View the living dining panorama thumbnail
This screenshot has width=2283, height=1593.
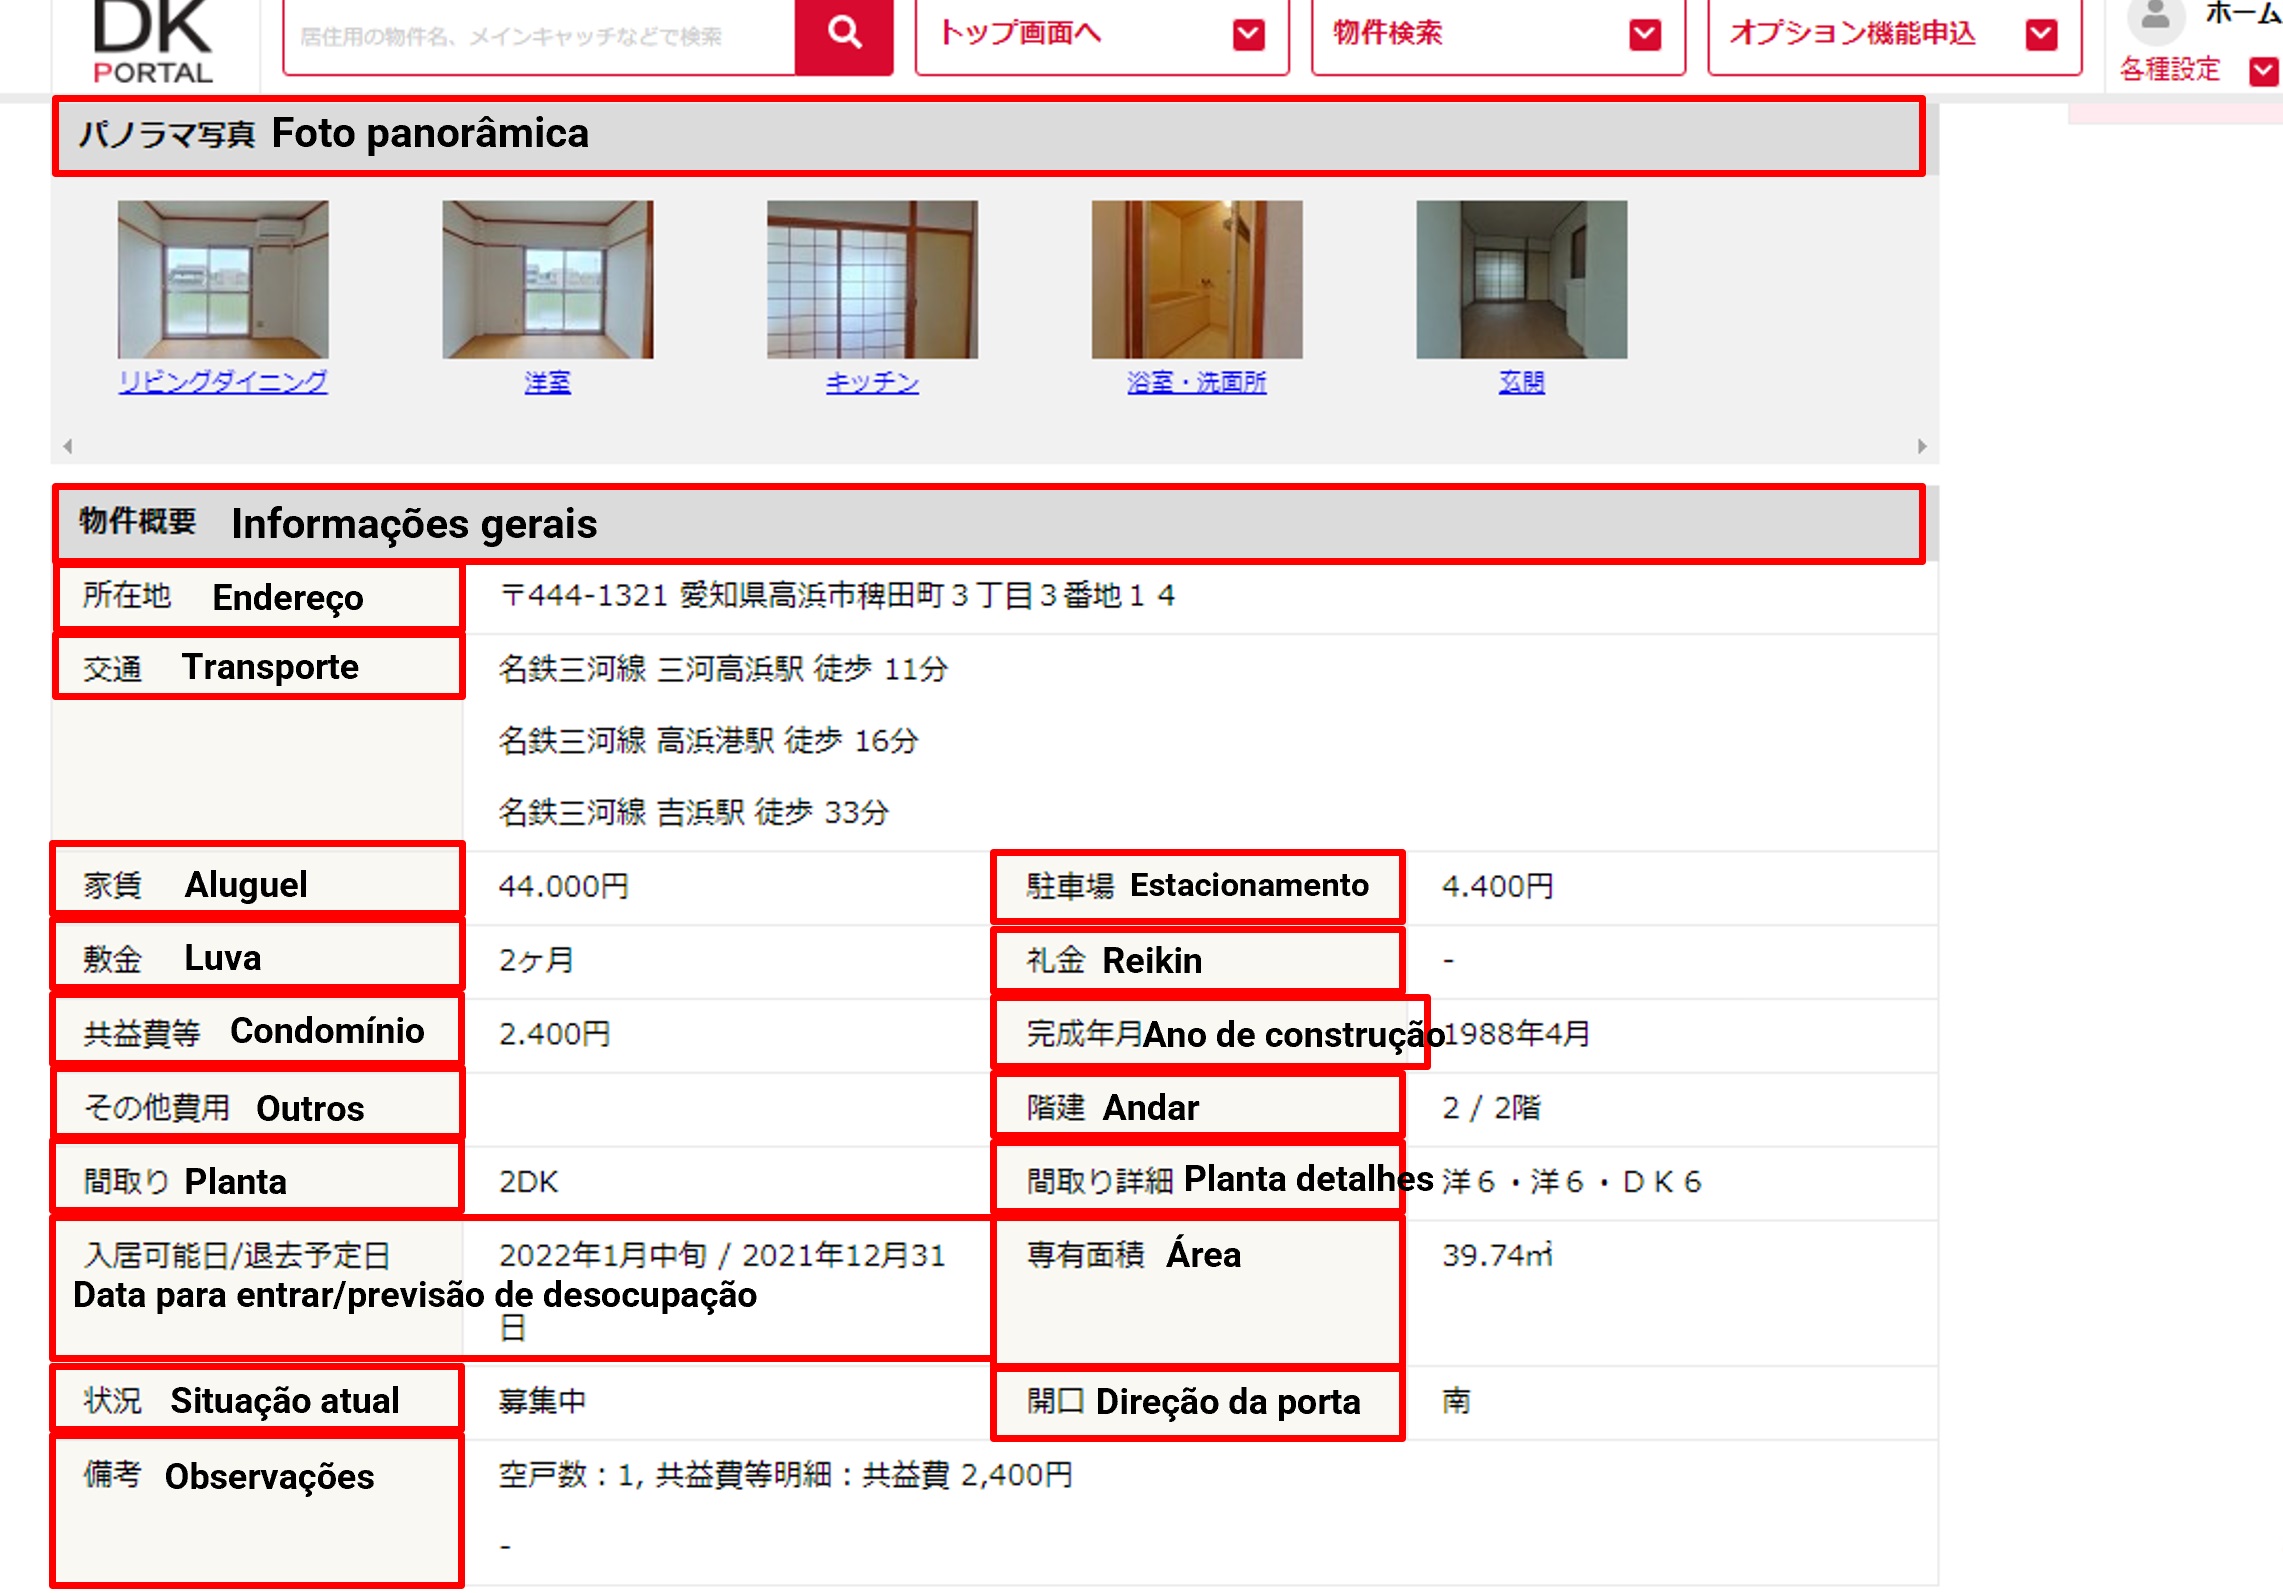point(223,279)
